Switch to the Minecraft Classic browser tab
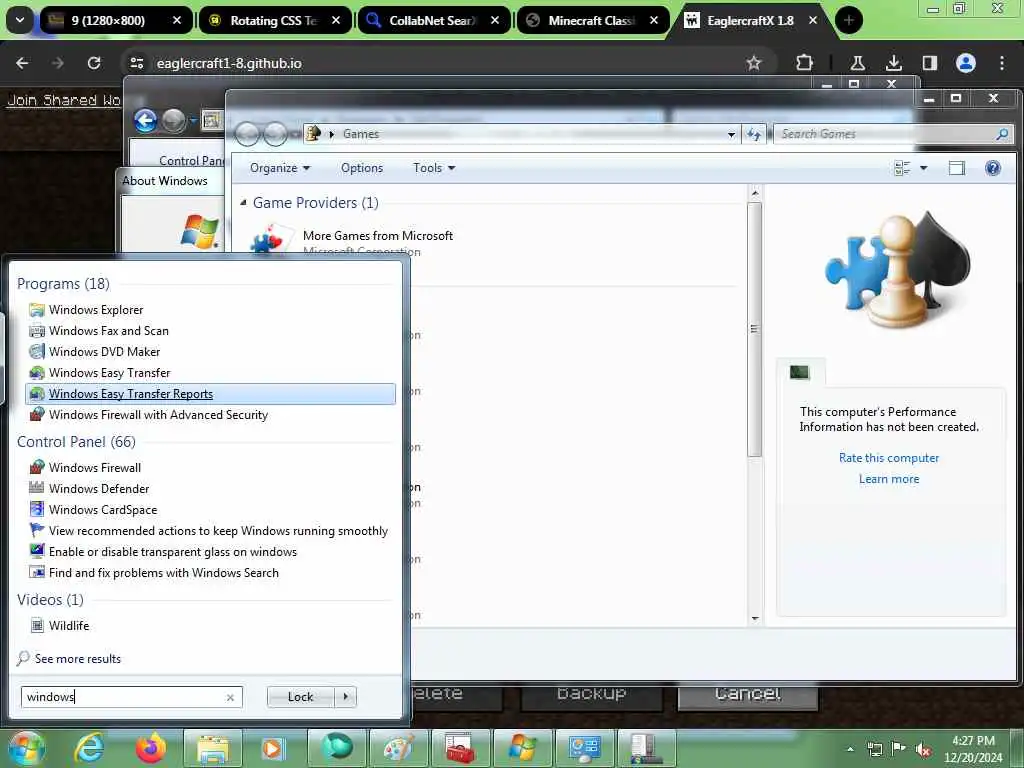The width and height of the screenshot is (1024, 768). (x=592, y=20)
